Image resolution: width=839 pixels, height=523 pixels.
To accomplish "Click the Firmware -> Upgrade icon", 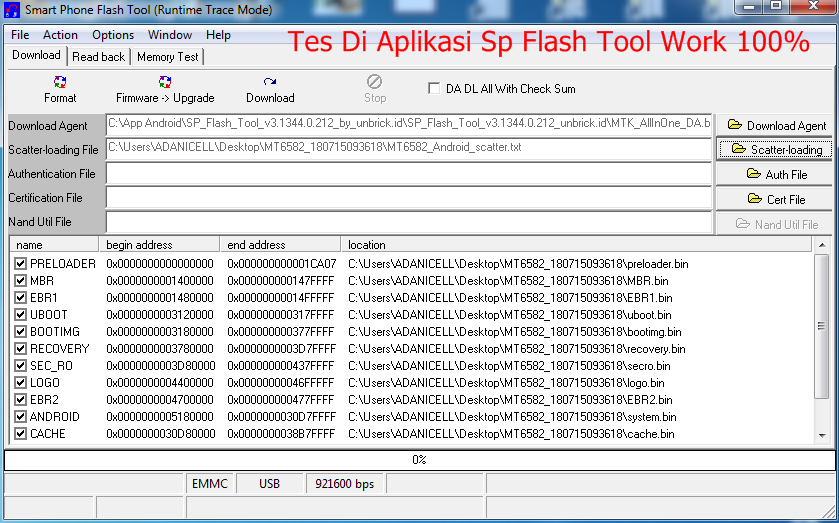I will point(165,82).
